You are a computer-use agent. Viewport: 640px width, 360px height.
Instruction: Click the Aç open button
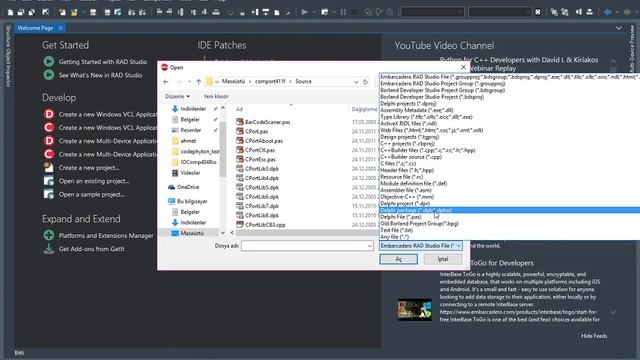point(398,259)
